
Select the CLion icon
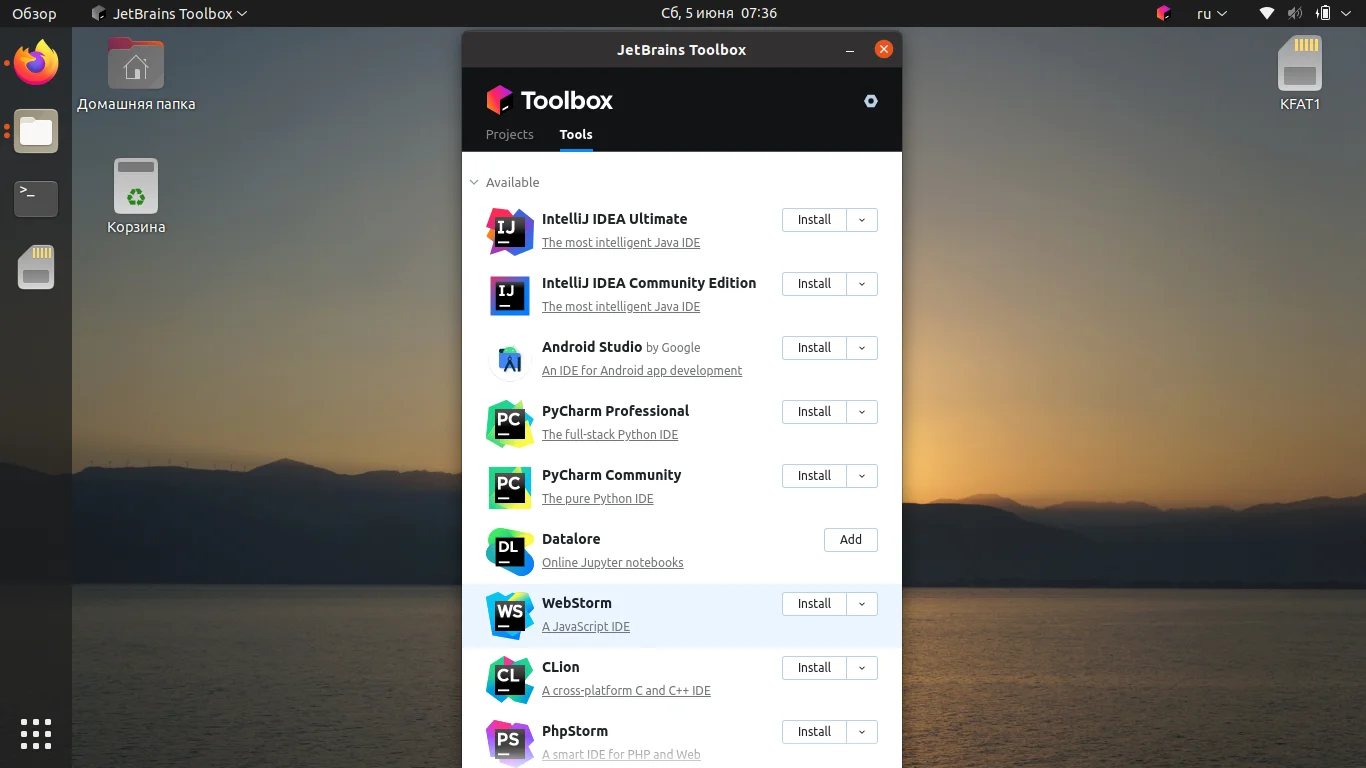(509, 679)
